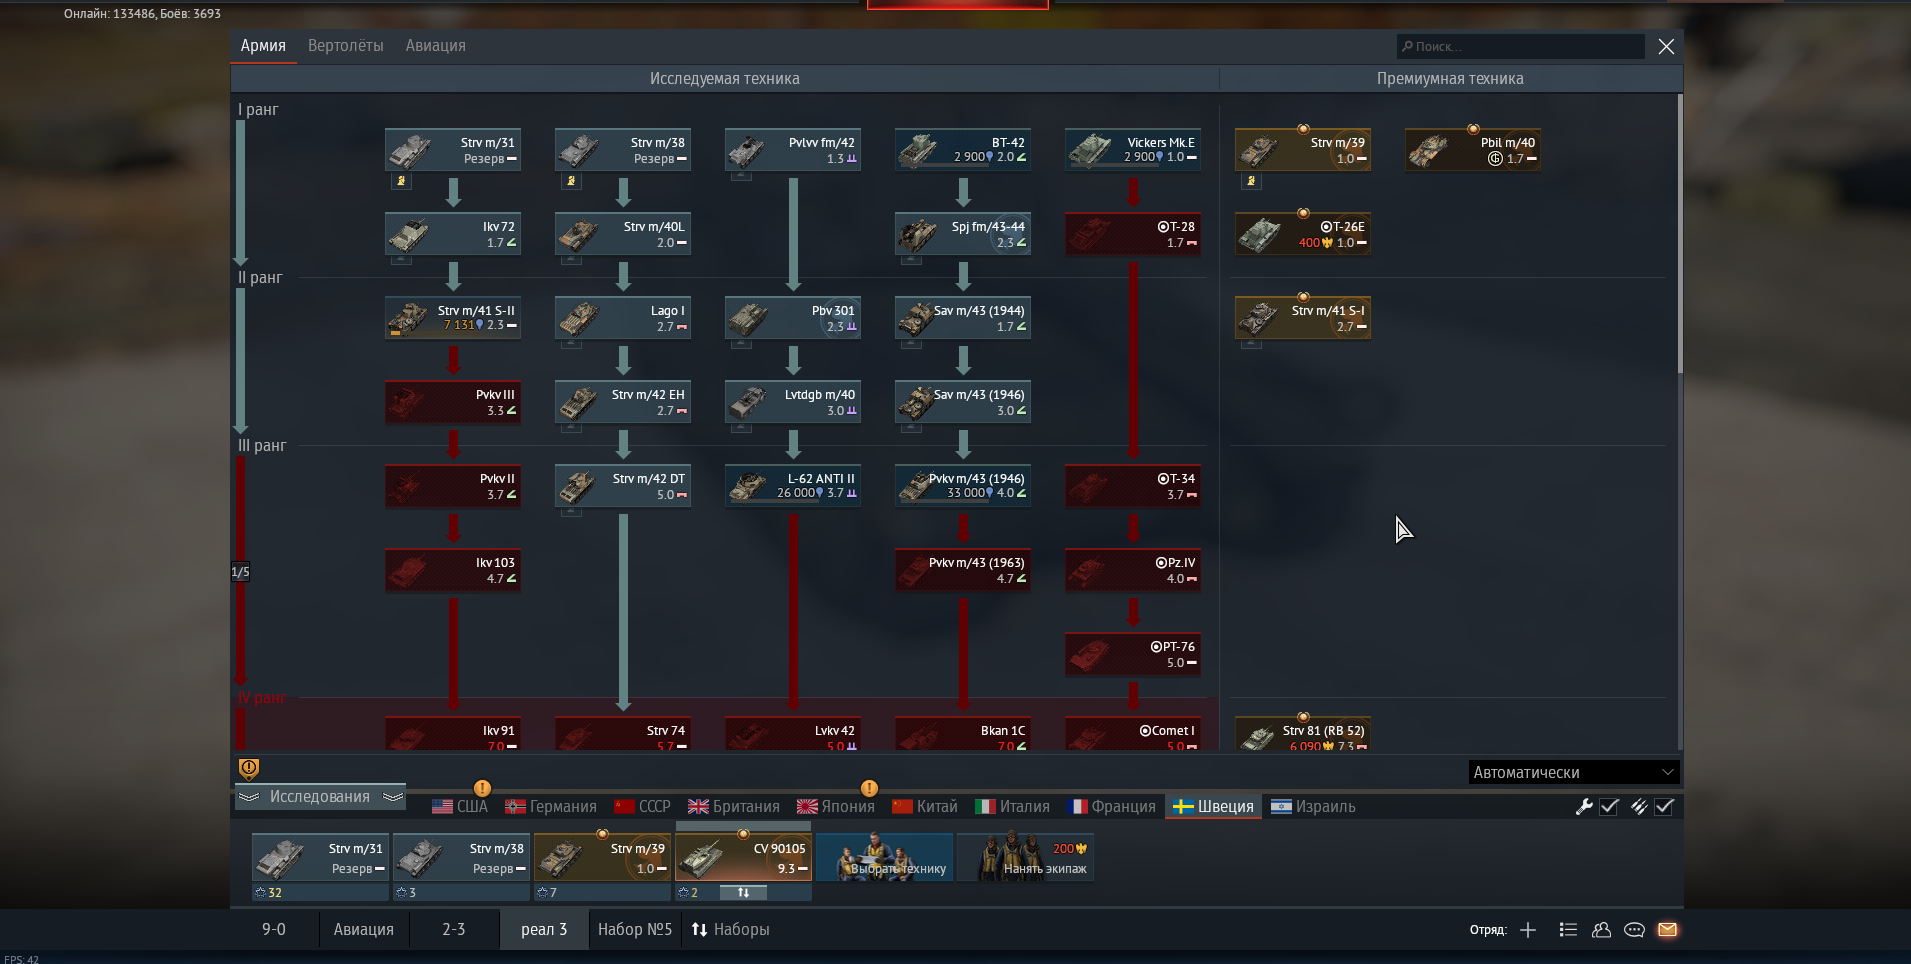Click the rank II completion bar
This screenshot has width=1911, height=964.
pos(240,360)
